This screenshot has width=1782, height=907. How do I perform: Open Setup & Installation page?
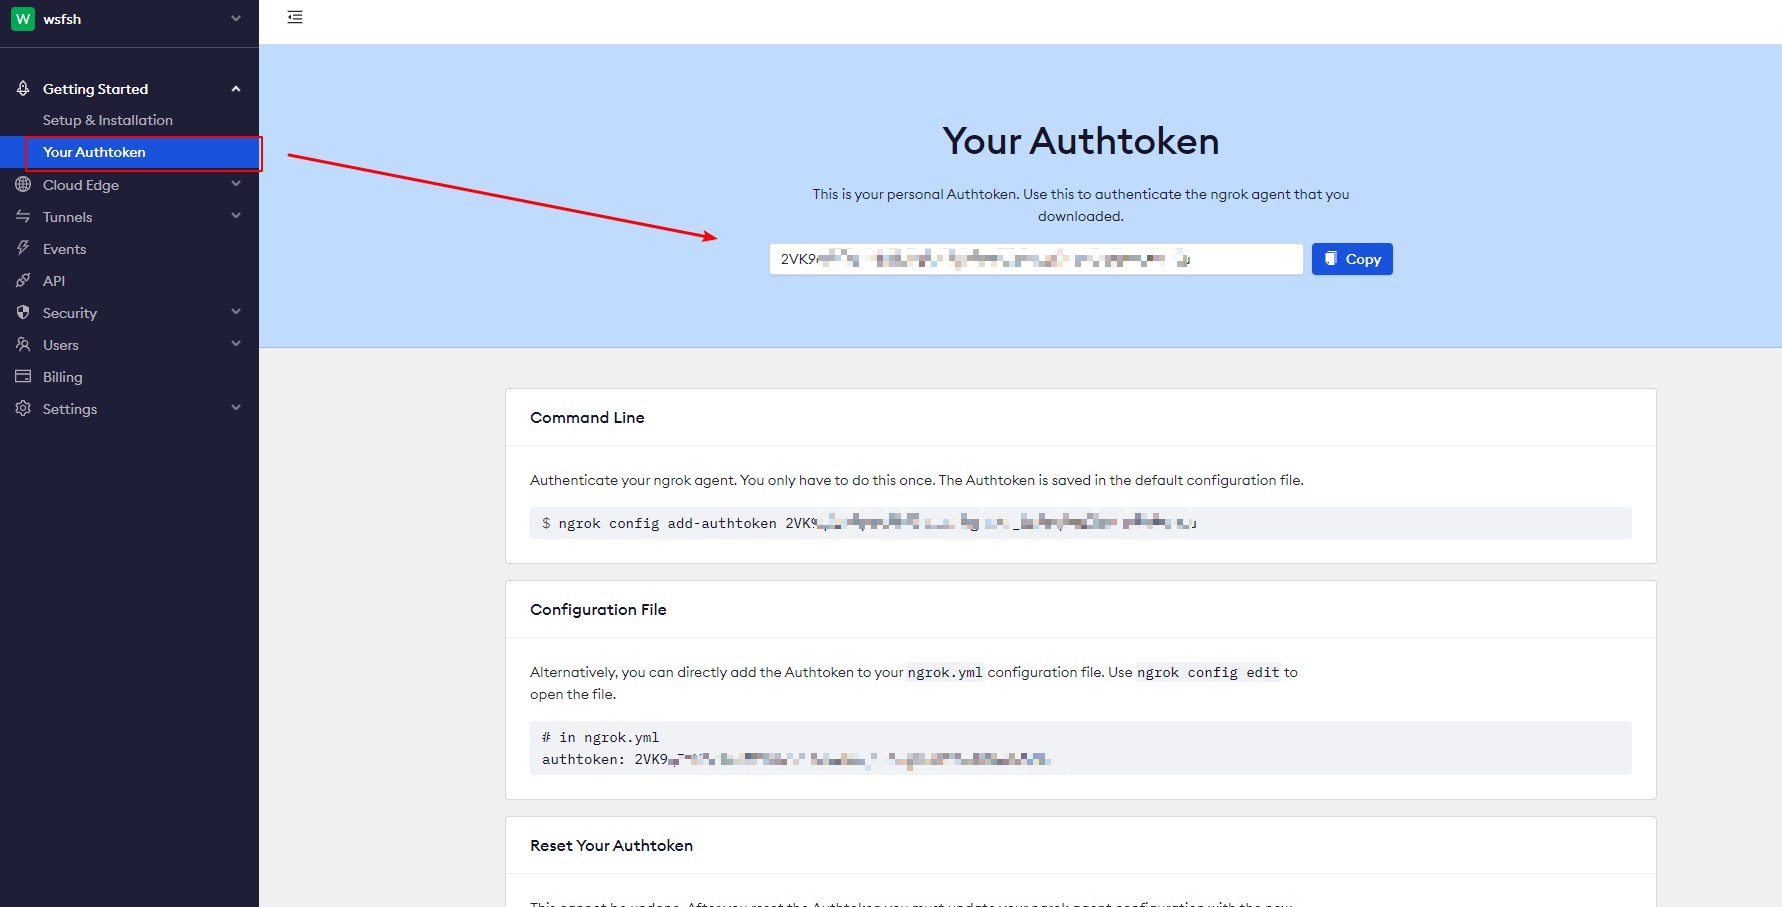pos(108,120)
